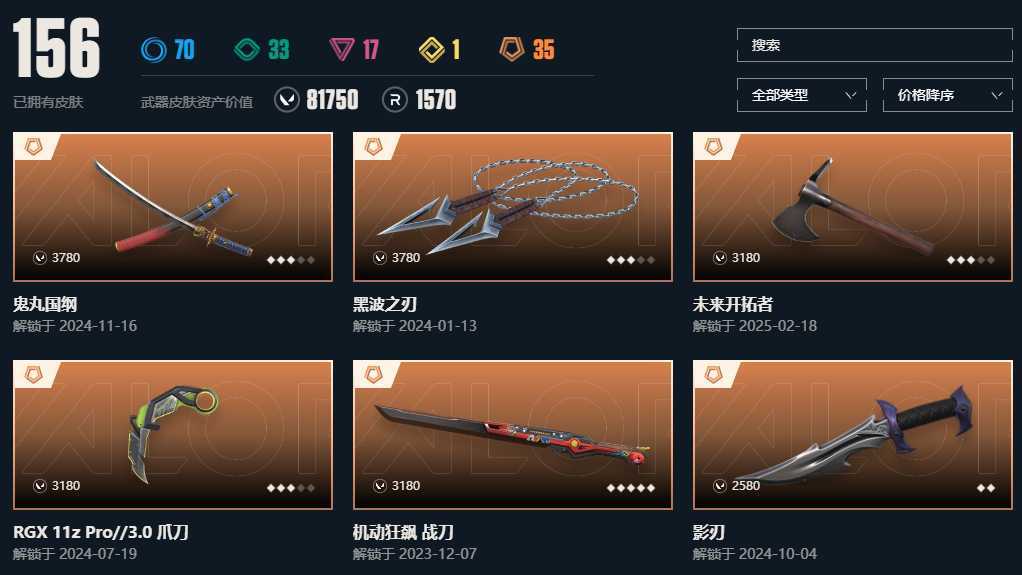Screen dimensions: 1022x575
Task: Click the green Deluxe tier icon
Action: coord(247,50)
